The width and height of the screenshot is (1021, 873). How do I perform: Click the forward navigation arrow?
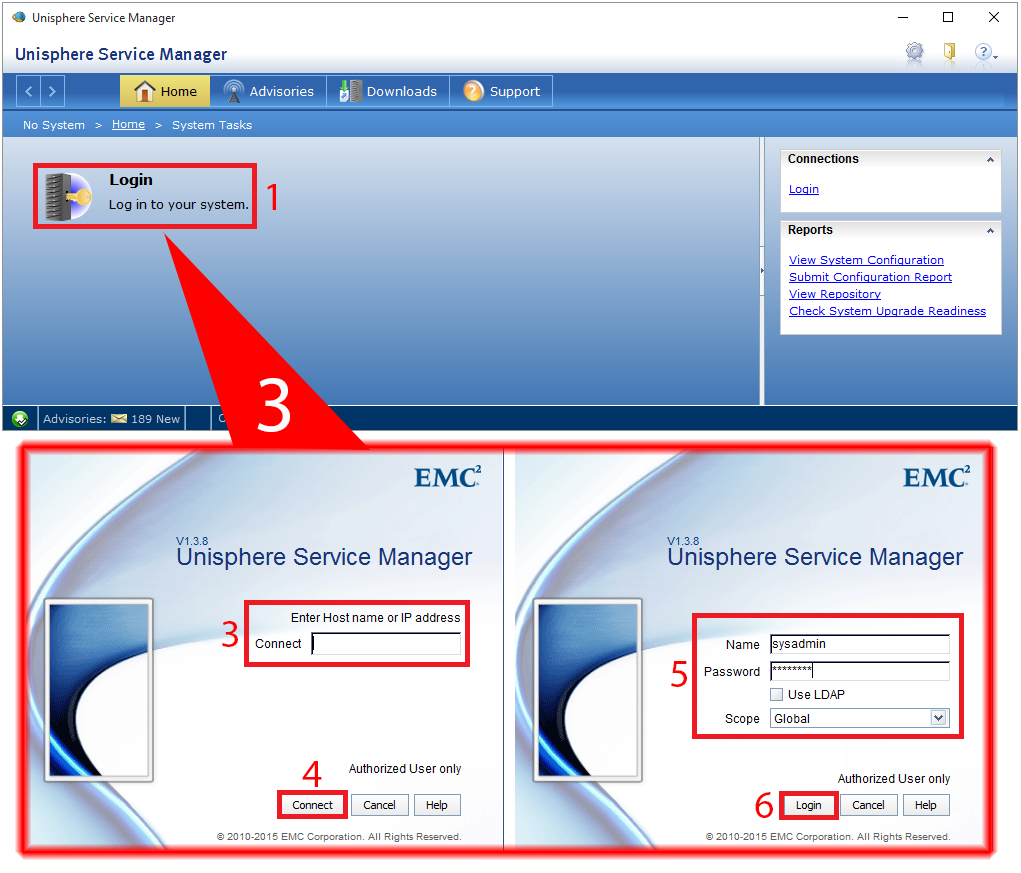coord(53,90)
